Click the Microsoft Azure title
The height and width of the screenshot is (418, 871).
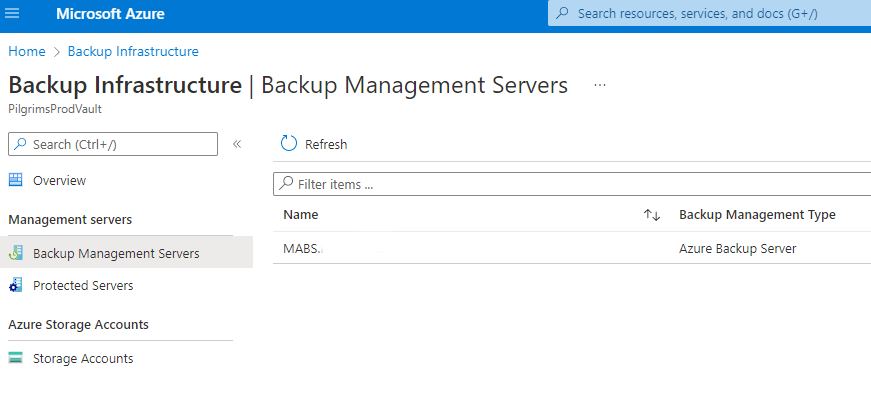110,13
